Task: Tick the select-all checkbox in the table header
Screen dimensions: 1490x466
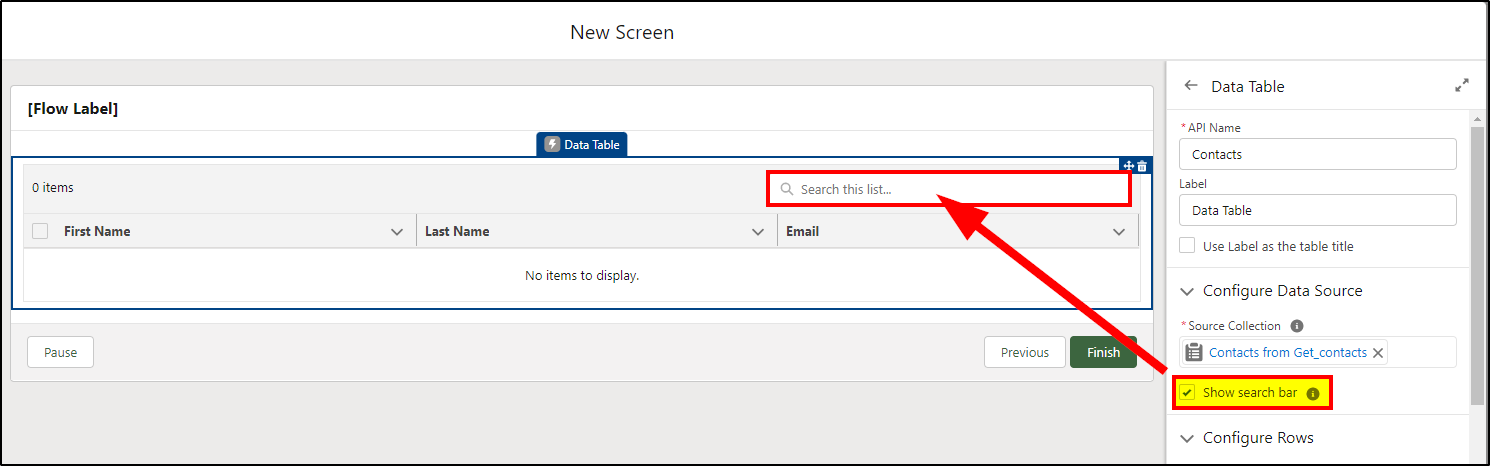Action: coord(40,231)
